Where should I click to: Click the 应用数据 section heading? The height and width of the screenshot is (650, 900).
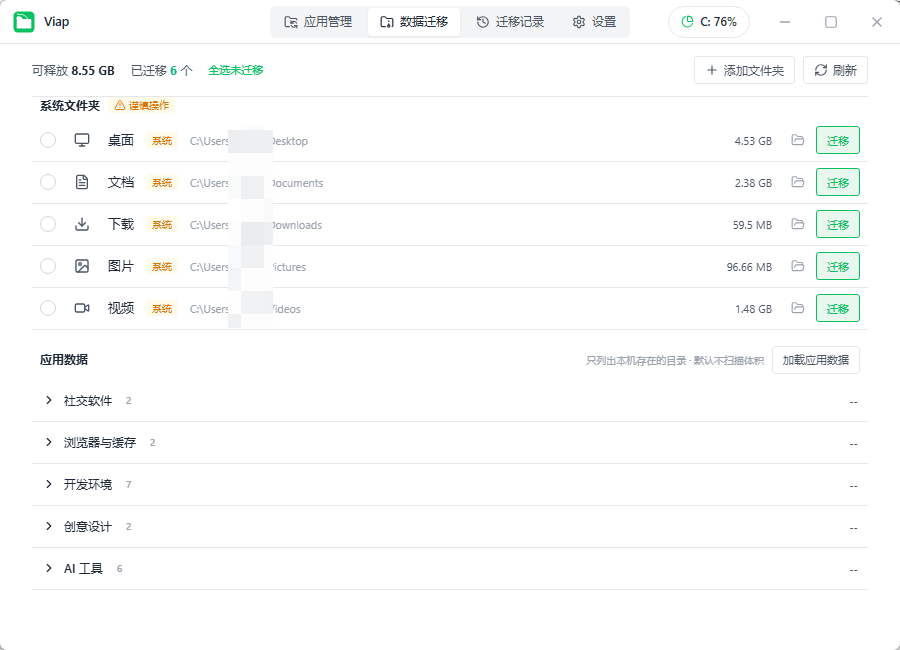[64, 360]
